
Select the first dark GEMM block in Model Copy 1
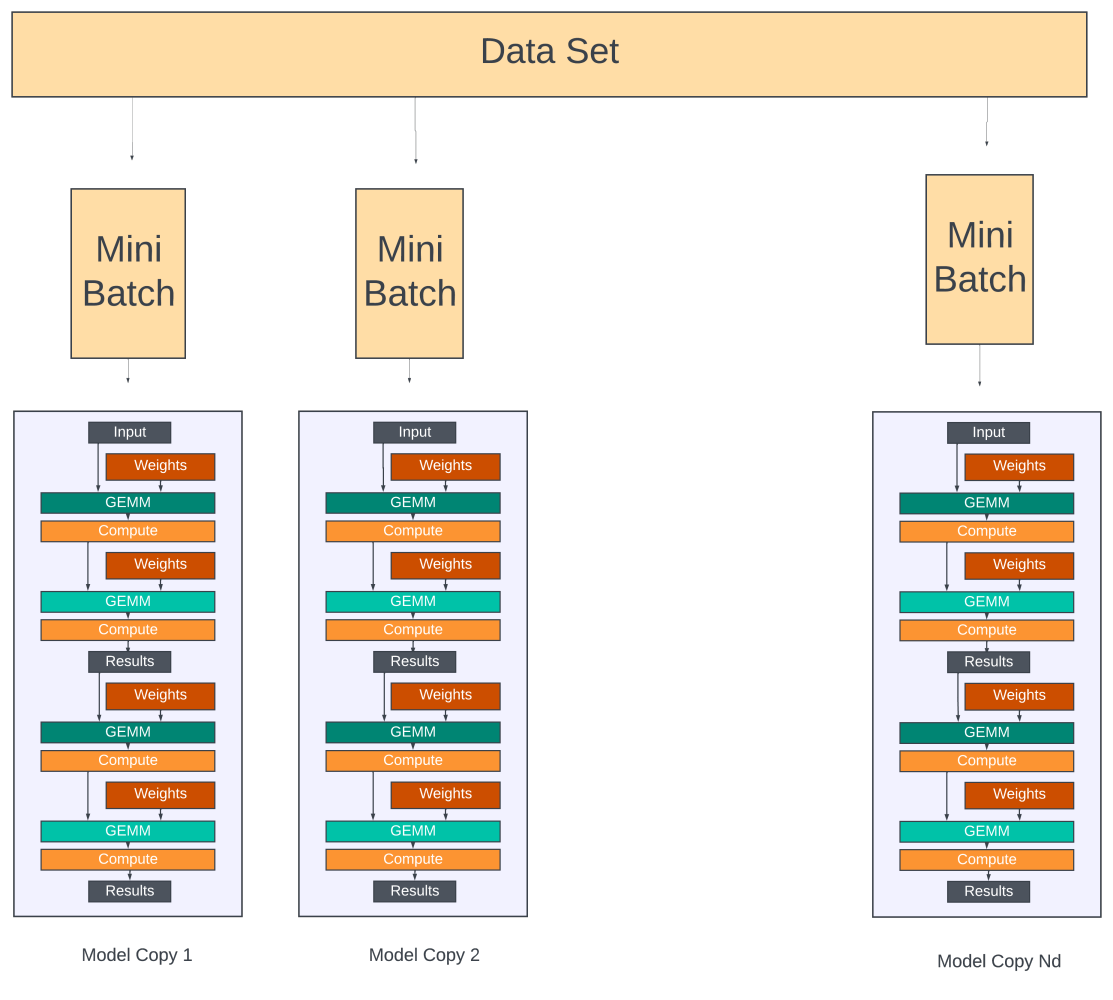[x=128, y=502]
